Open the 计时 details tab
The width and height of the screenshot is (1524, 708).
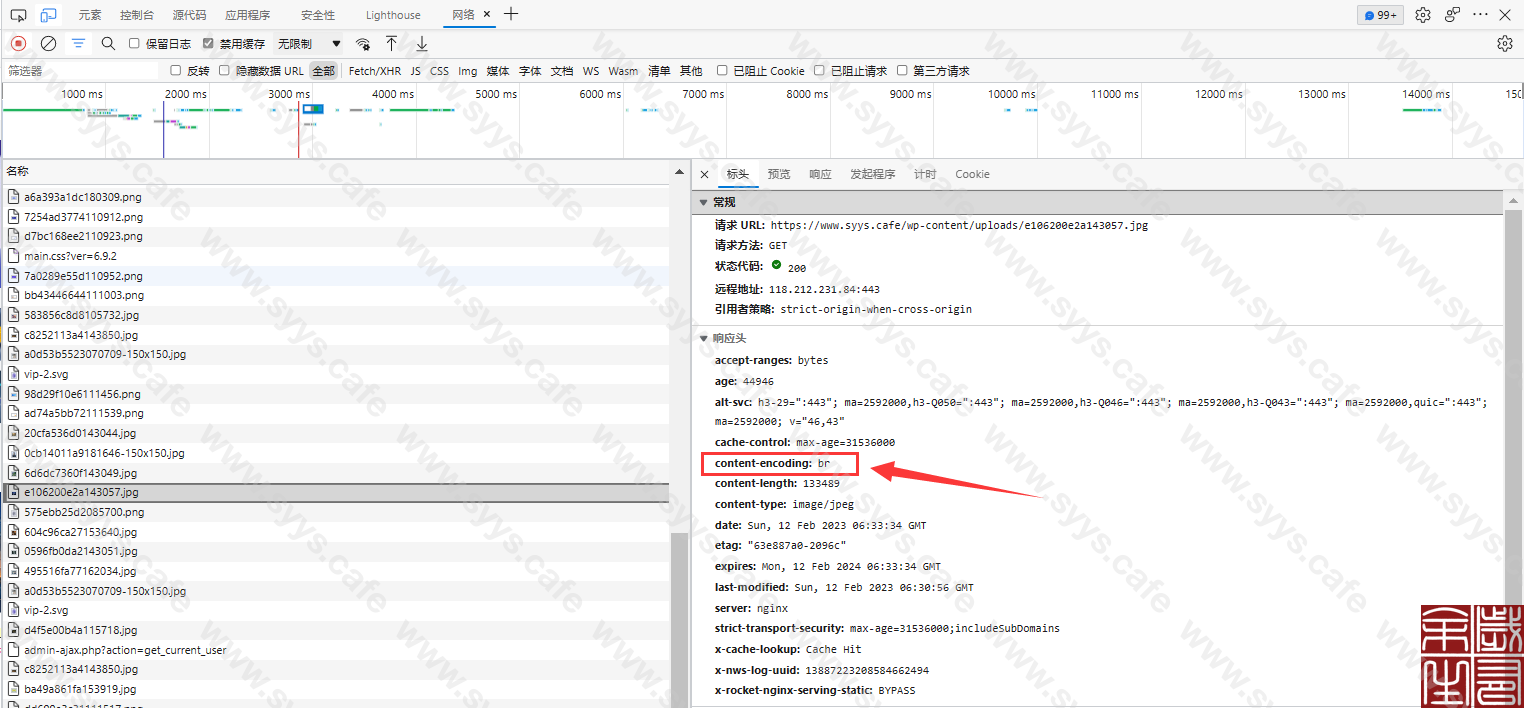(x=925, y=174)
